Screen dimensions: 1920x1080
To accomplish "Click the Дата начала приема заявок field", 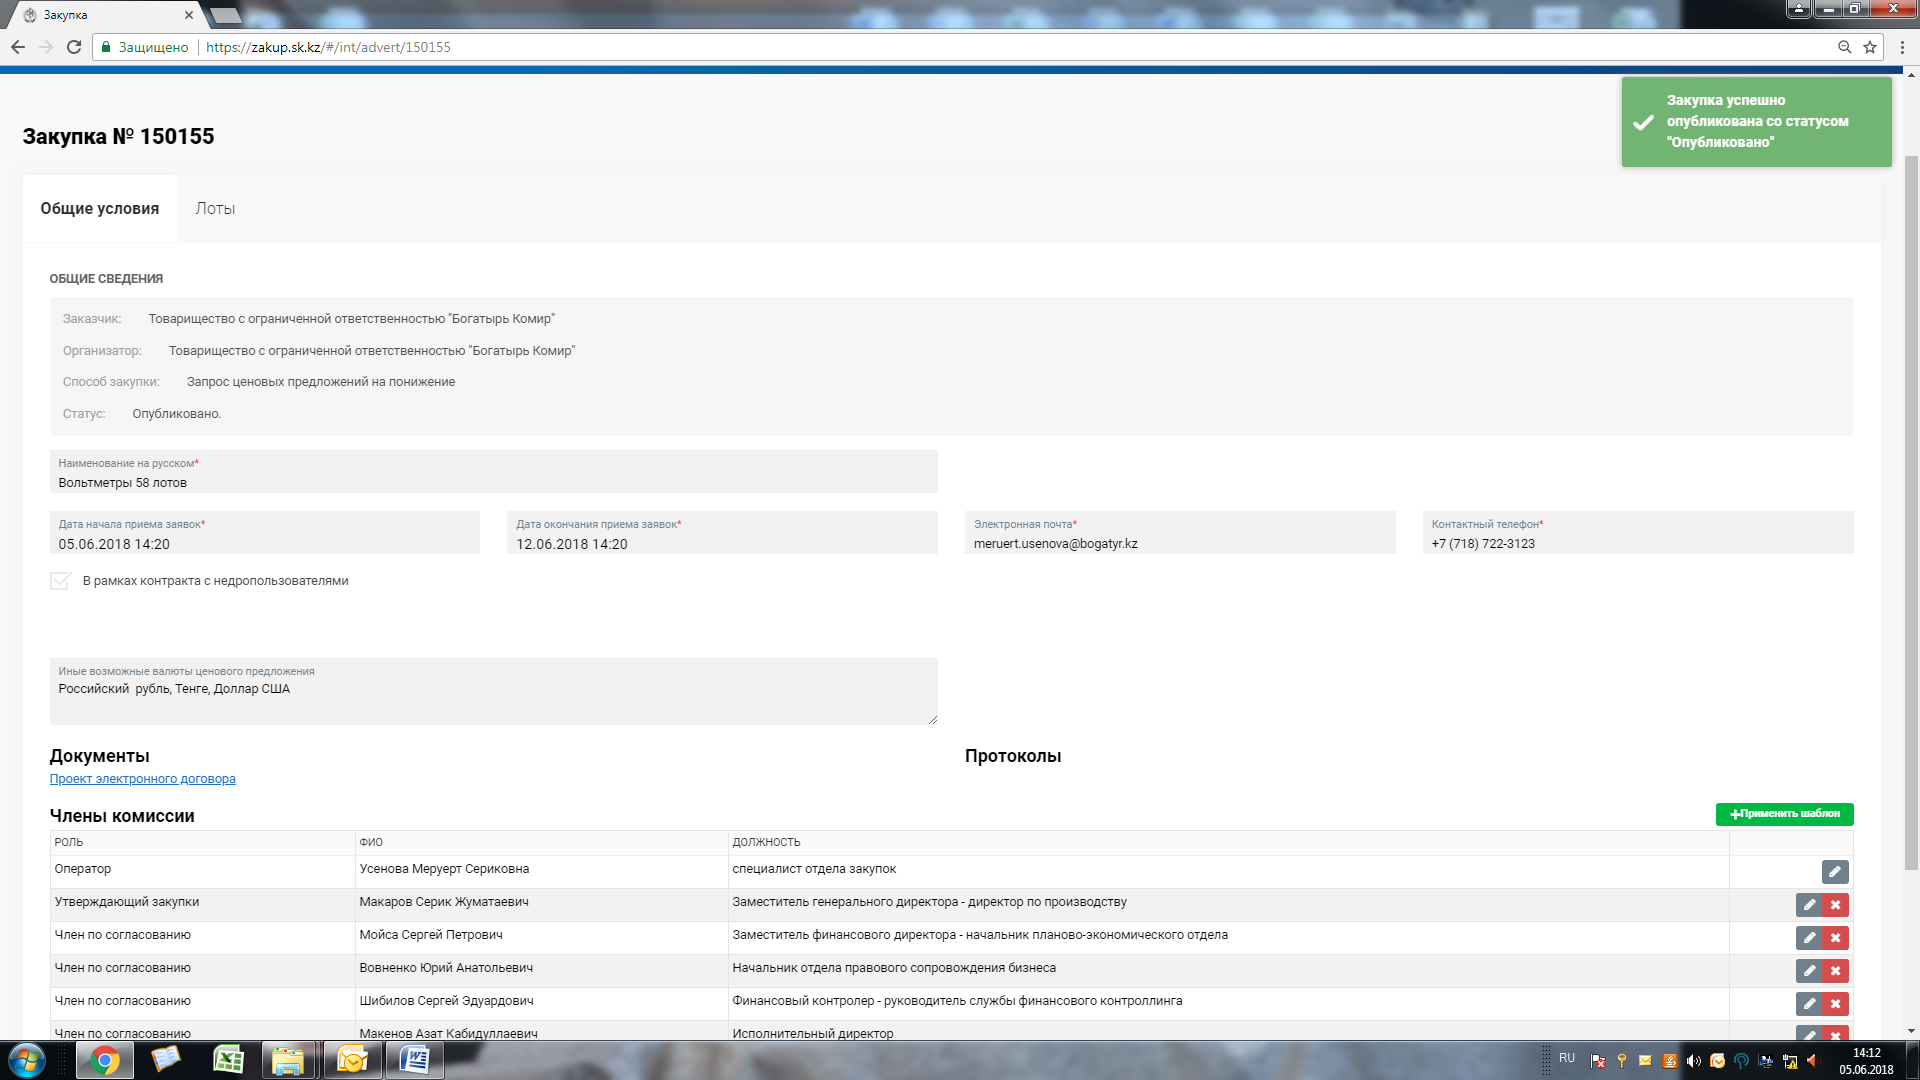I will 265,533.
